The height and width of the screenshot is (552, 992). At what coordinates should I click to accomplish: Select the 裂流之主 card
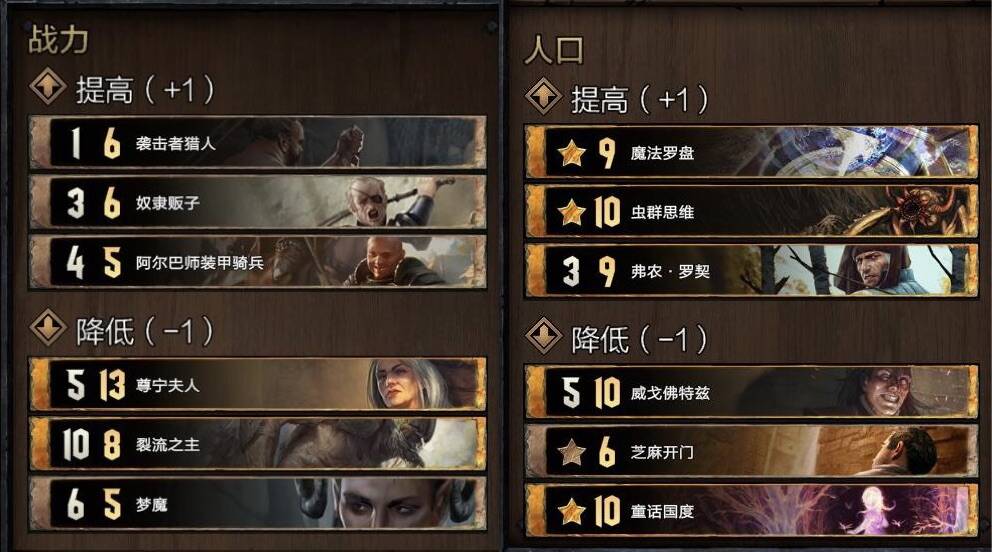(258, 444)
